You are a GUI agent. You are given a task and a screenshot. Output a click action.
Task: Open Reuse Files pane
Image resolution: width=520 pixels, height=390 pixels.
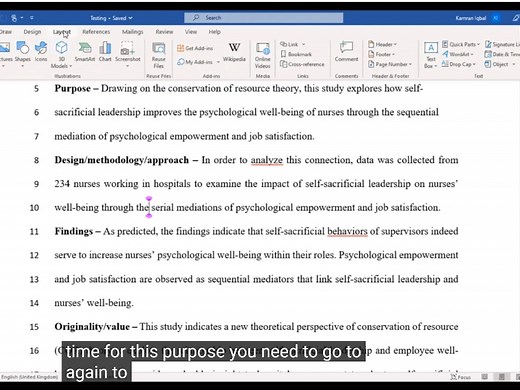tap(159, 55)
